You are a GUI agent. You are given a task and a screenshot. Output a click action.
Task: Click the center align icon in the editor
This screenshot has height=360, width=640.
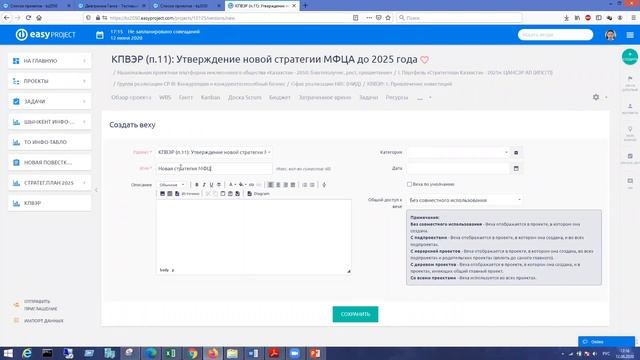tap(278, 185)
